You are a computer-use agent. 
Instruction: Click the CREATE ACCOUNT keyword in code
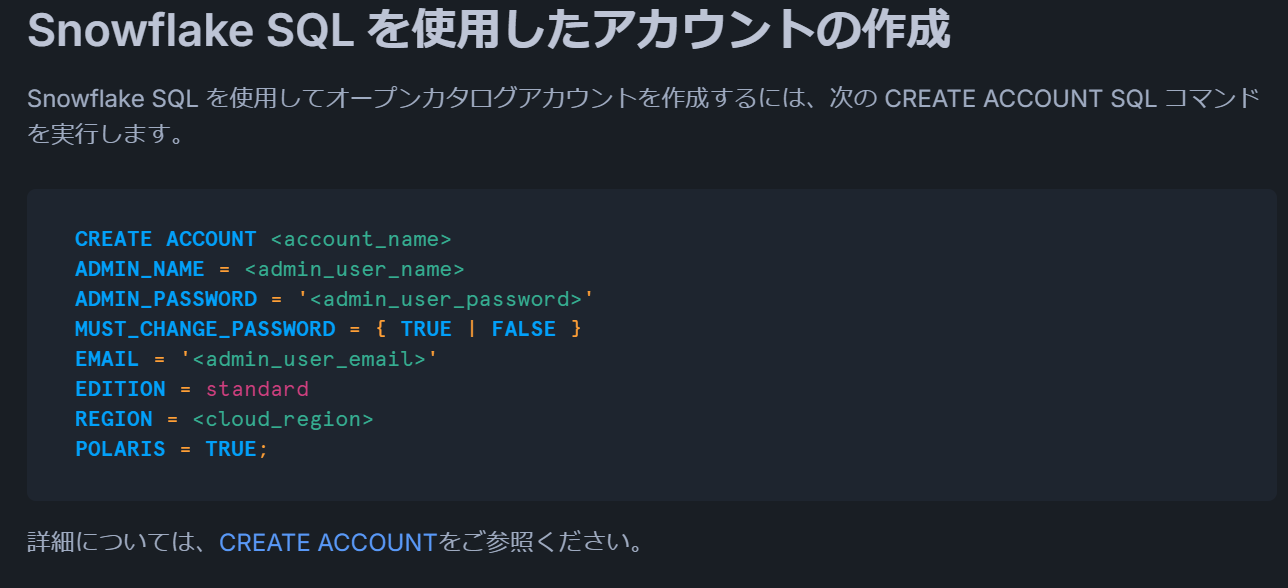[x=165, y=239]
